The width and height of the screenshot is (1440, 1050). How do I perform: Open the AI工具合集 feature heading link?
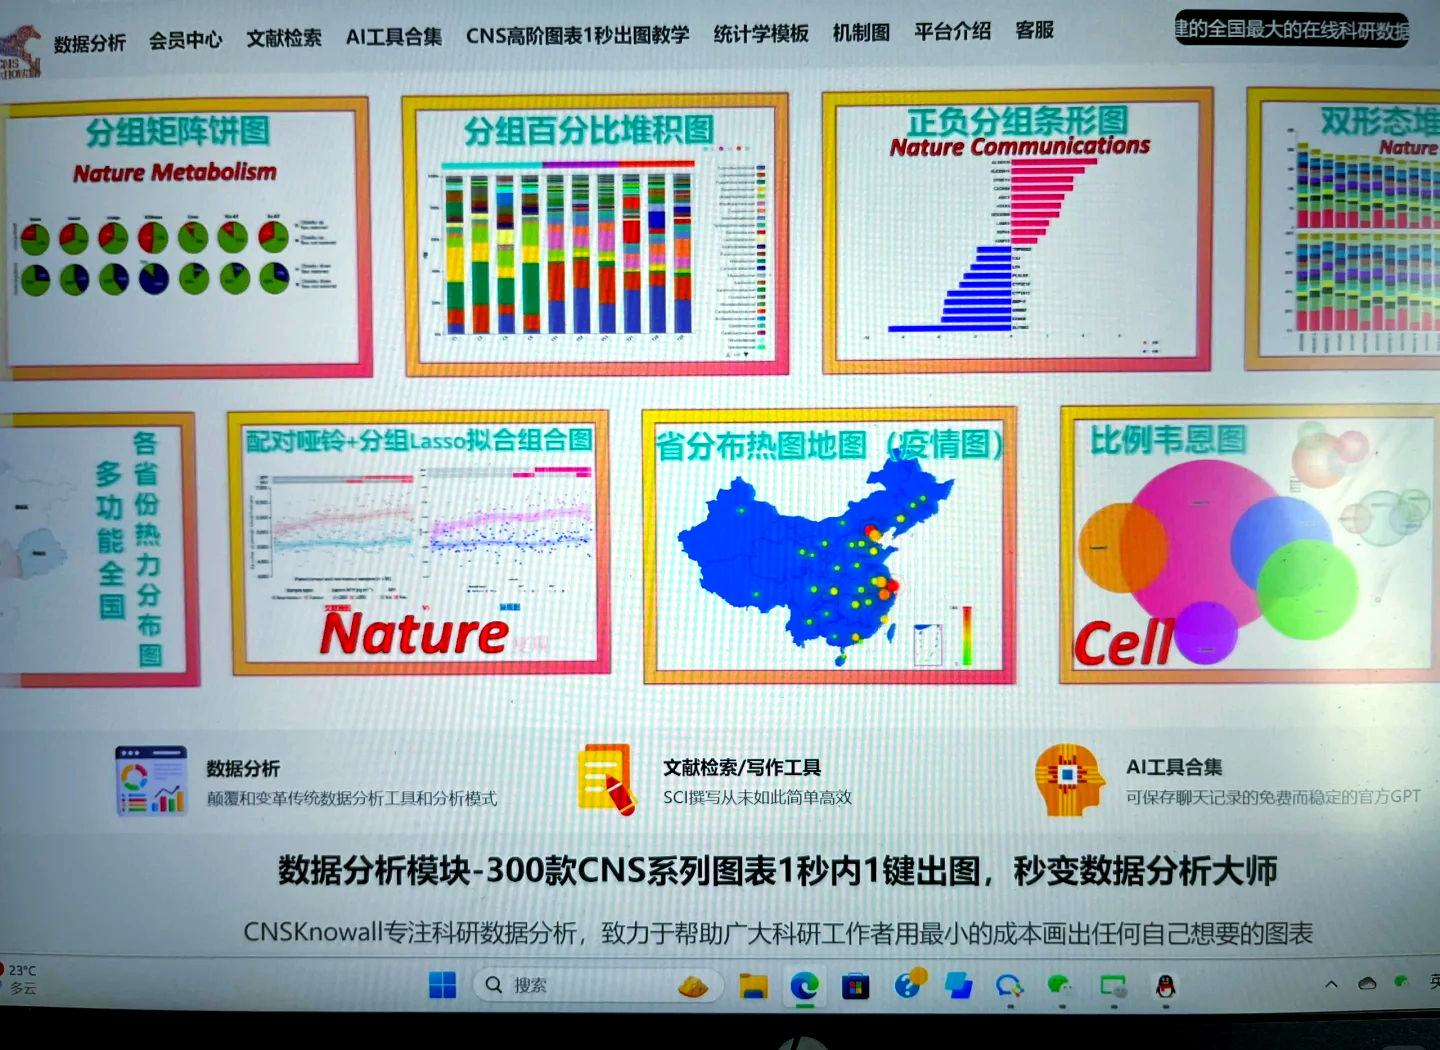(x=1174, y=767)
